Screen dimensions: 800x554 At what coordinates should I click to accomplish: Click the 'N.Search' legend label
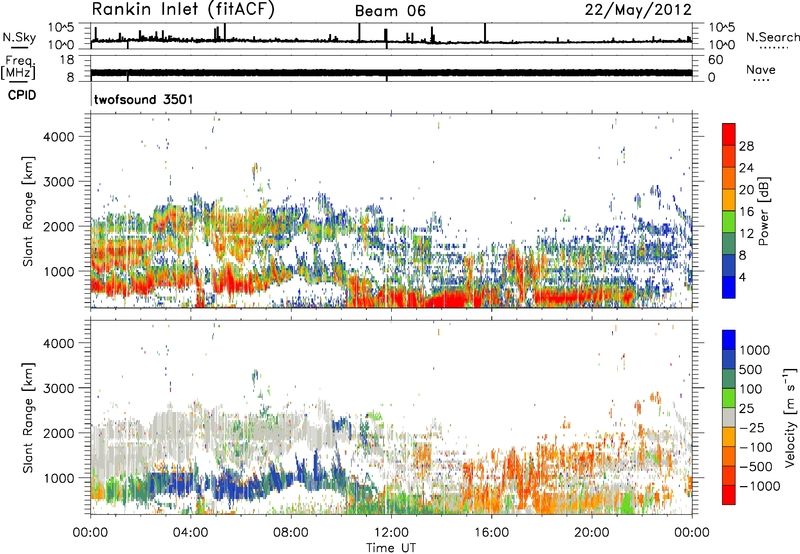click(772, 37)
